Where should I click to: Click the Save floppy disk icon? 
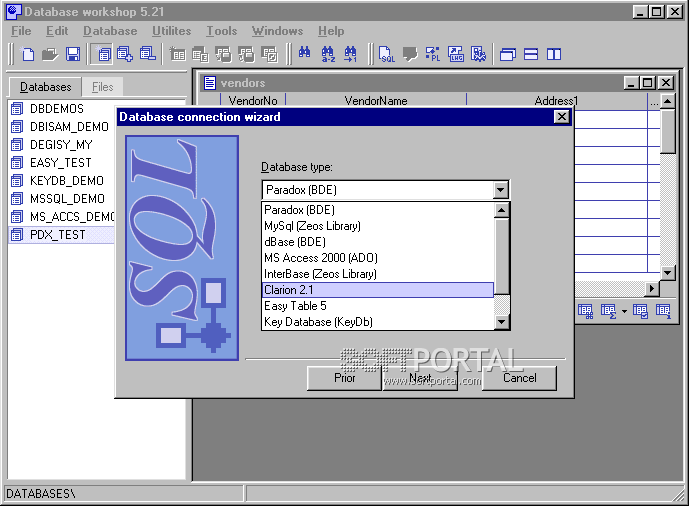pyautogui.click(x=73, y=54)
